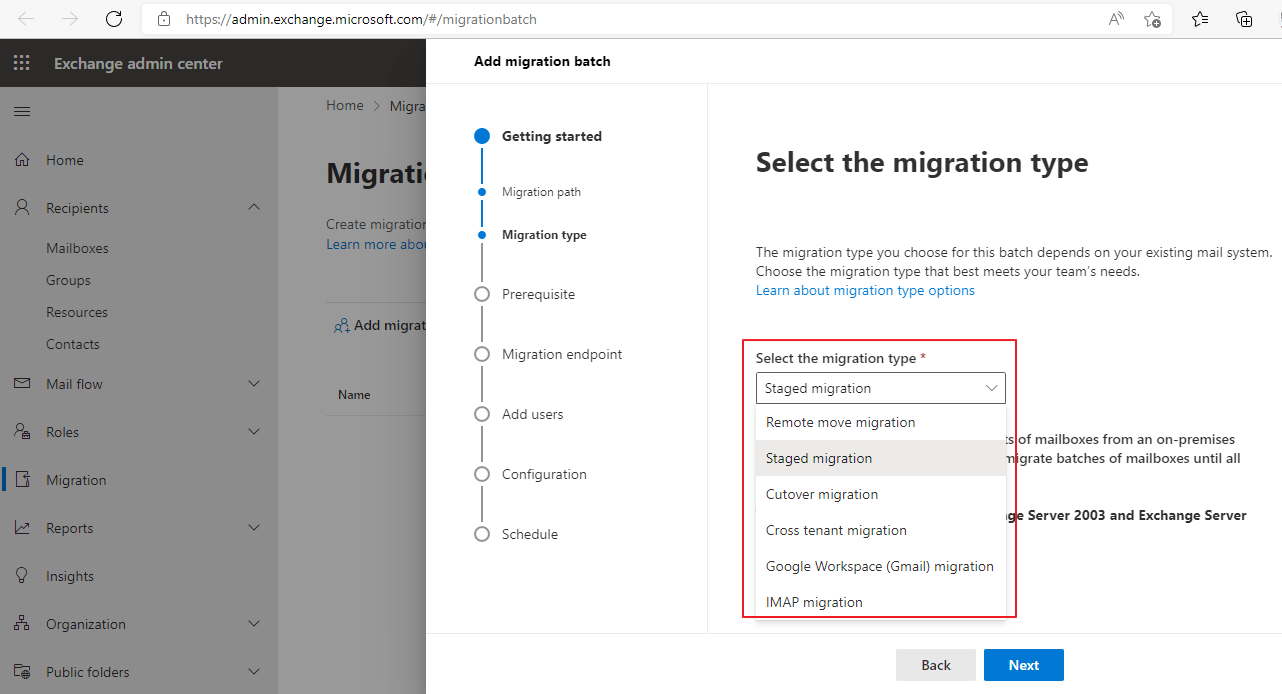Open Groups under Recipients
The width and height of the screenshot is (1282, 694).
(x=68, y=280)
